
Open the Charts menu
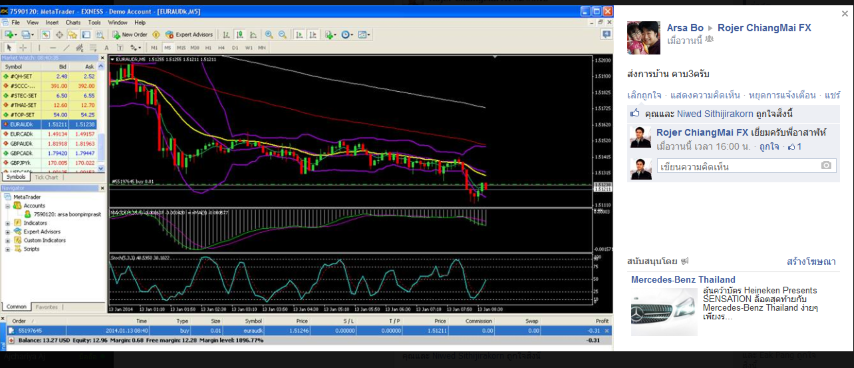point(73,22)
